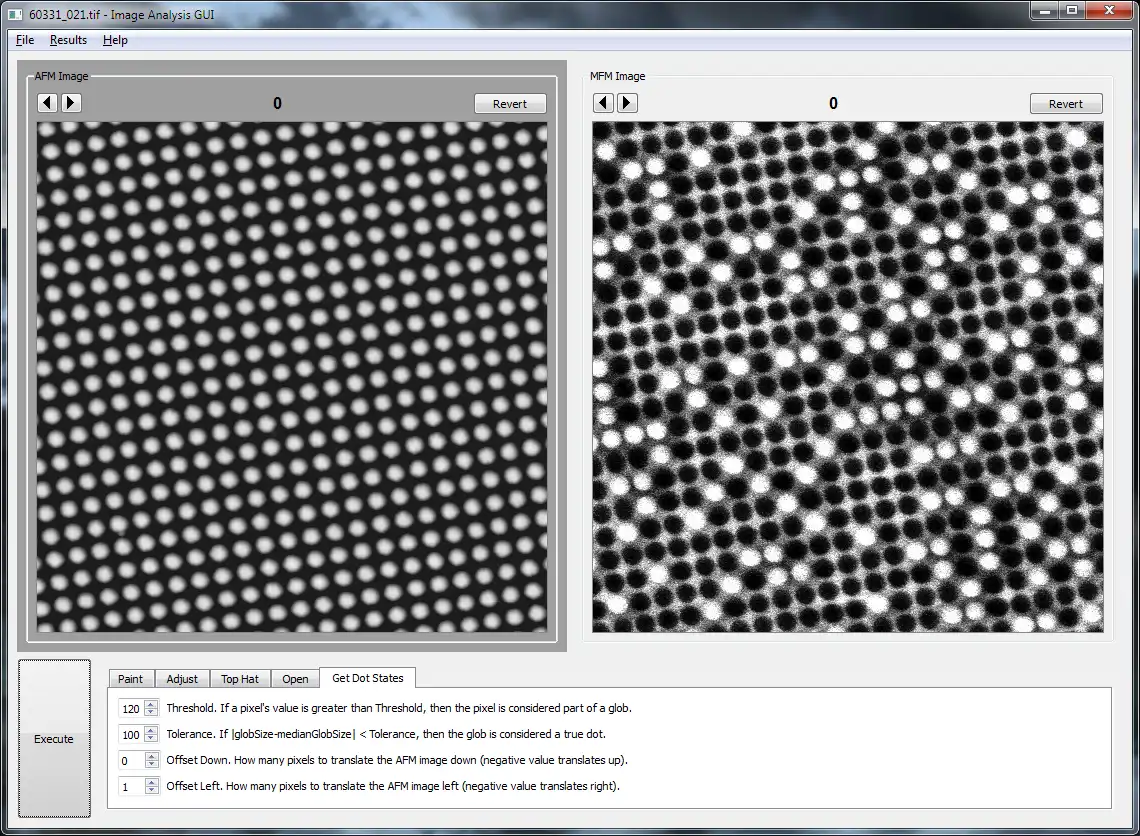Click the Offset Left description text
The width and height of the screenshot is (1140, 836).
click(393, 786)
